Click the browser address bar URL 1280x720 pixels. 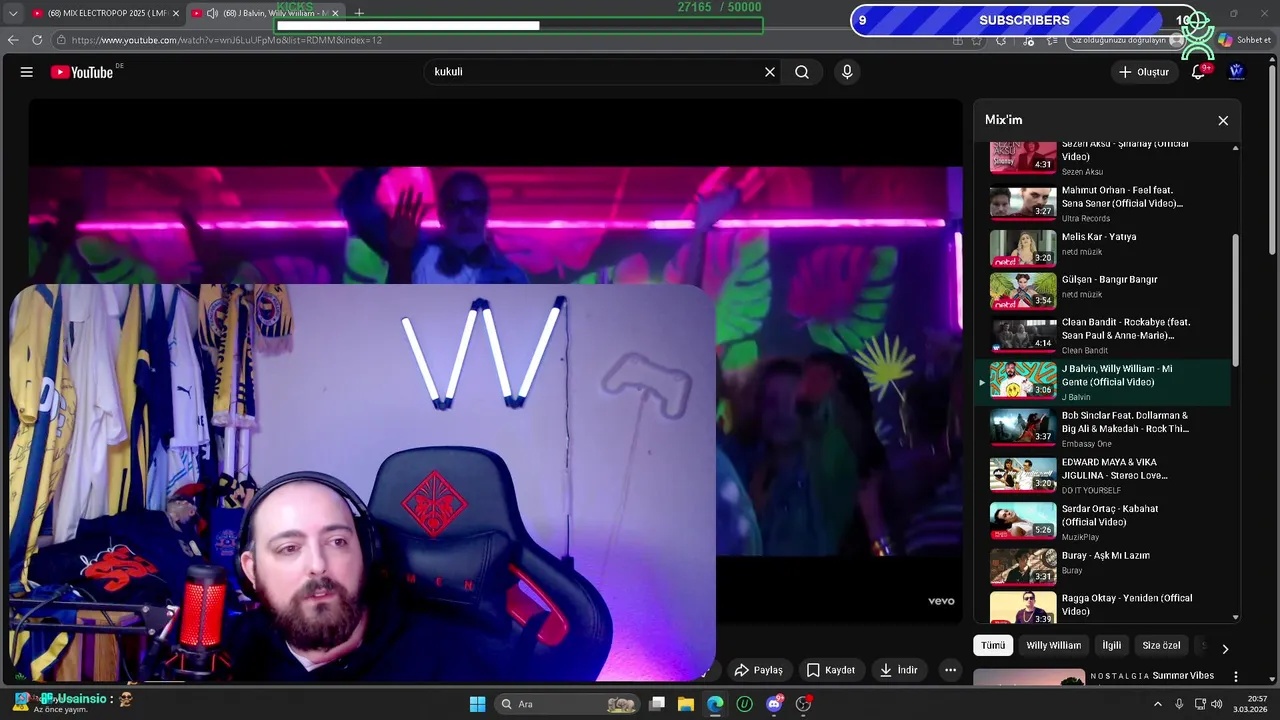tap(227, 40)
